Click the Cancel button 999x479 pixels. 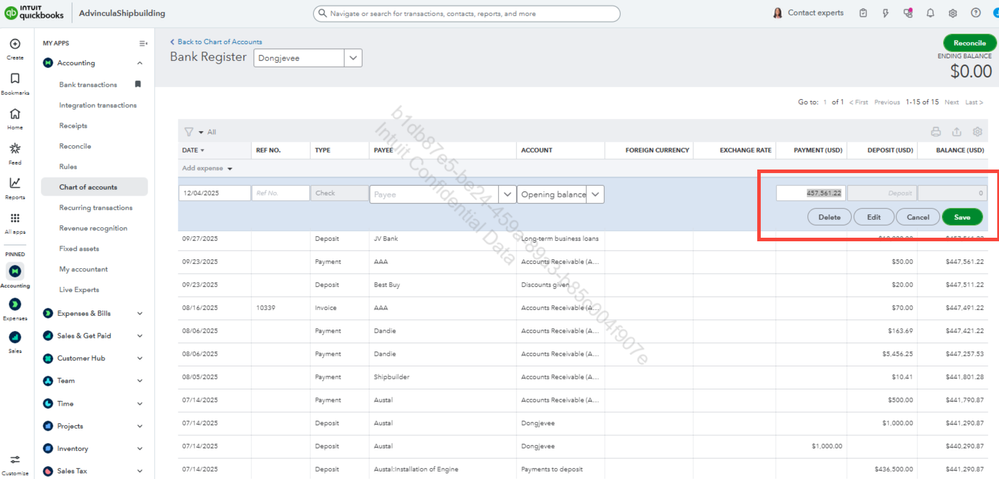(917, 217)
